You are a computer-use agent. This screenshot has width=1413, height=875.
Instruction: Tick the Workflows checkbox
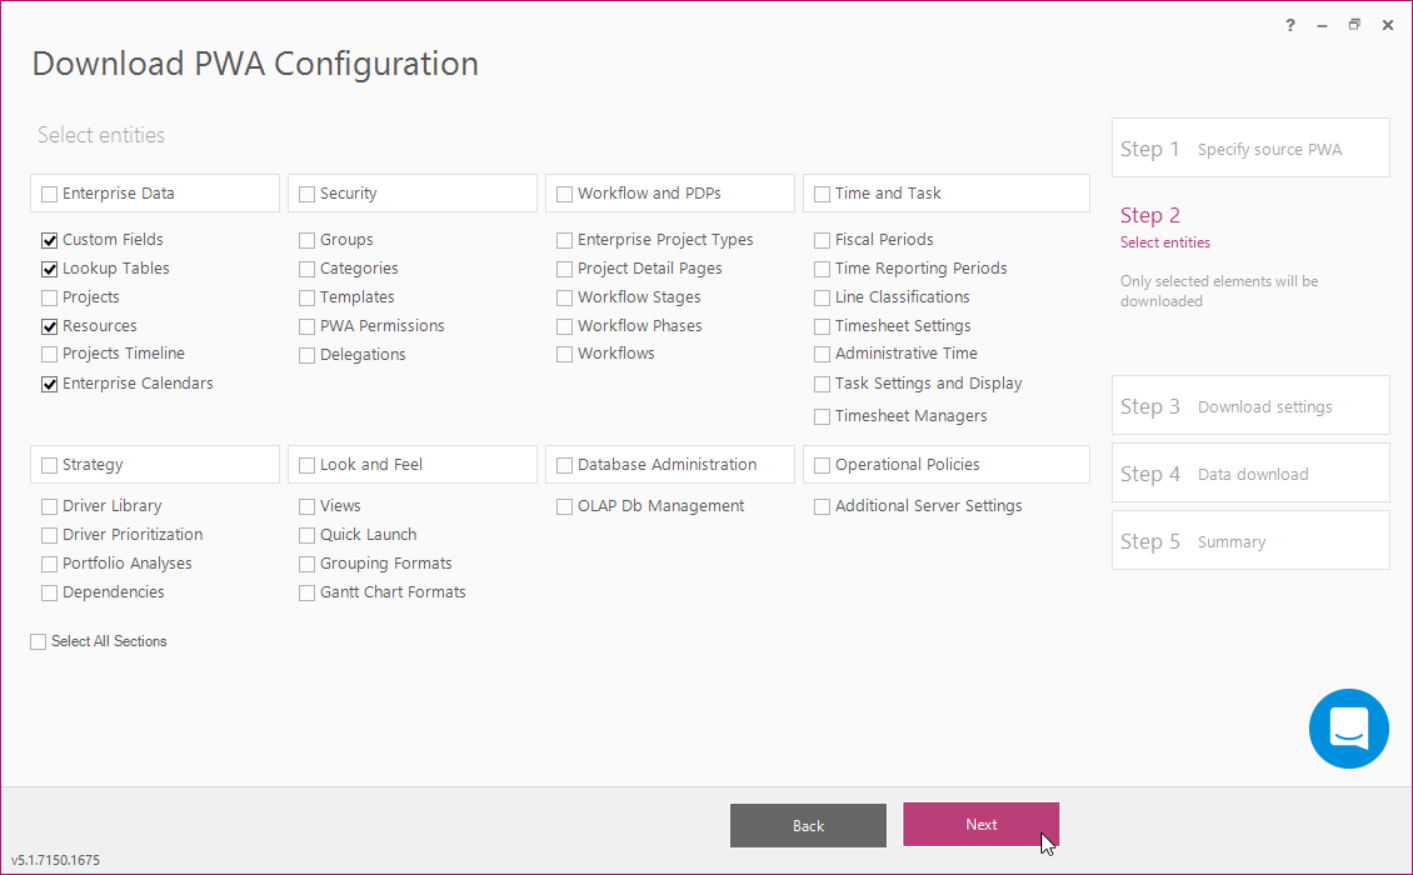pos(565,354)
